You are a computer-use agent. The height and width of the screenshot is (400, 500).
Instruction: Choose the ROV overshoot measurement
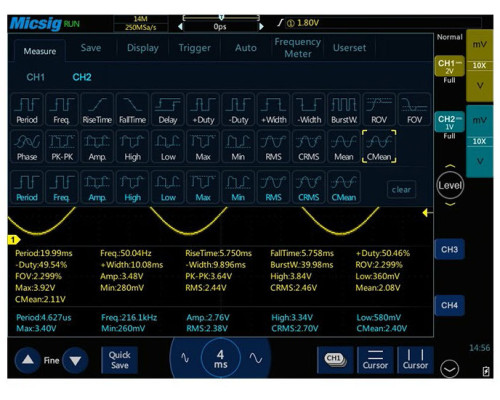click(379, 110)
